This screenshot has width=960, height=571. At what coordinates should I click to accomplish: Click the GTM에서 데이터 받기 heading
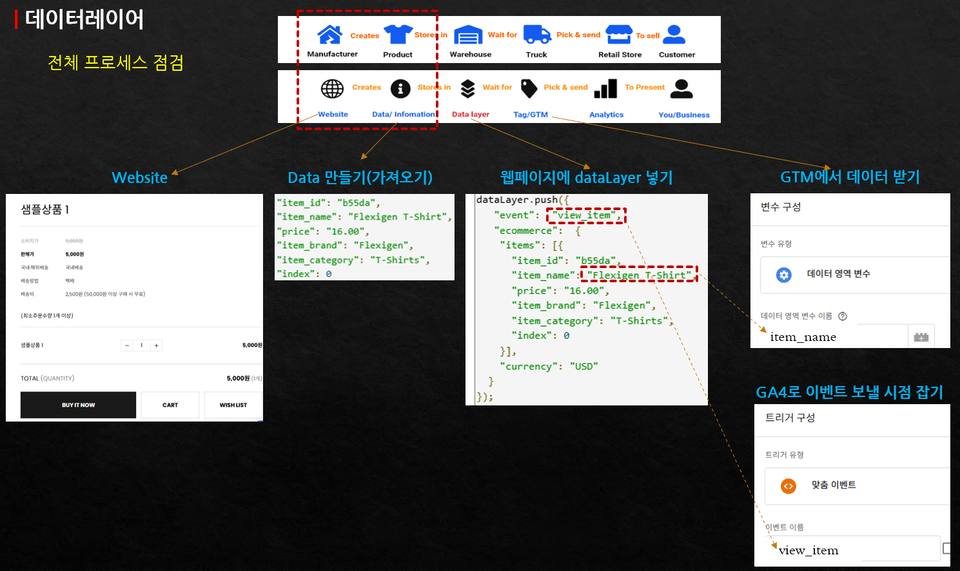(850, 177)
